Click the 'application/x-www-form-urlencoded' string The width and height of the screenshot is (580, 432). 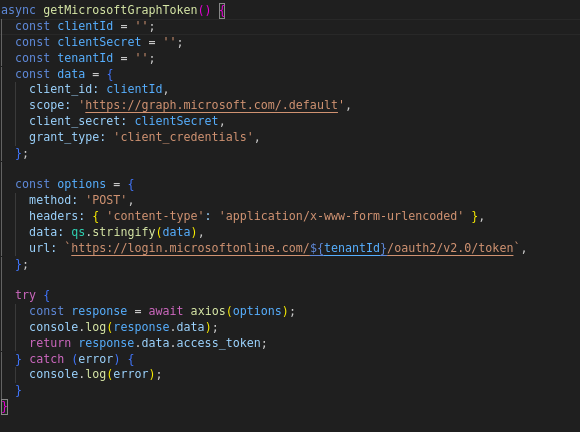click(341, 216)
